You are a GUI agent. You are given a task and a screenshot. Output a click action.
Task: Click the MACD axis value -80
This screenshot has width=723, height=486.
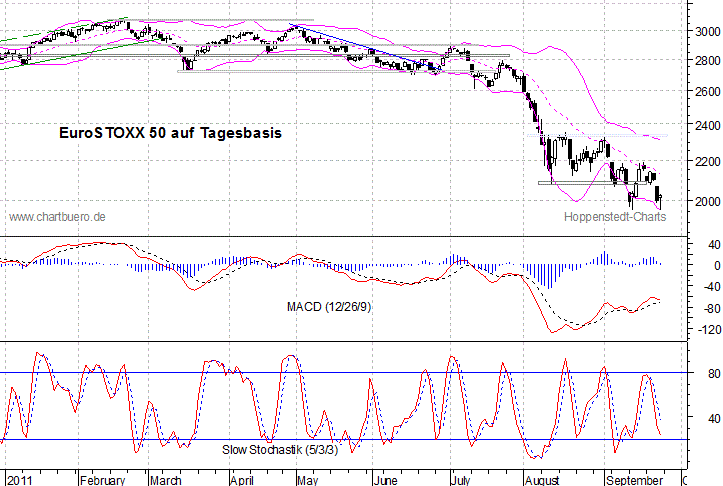pos(711,308)
